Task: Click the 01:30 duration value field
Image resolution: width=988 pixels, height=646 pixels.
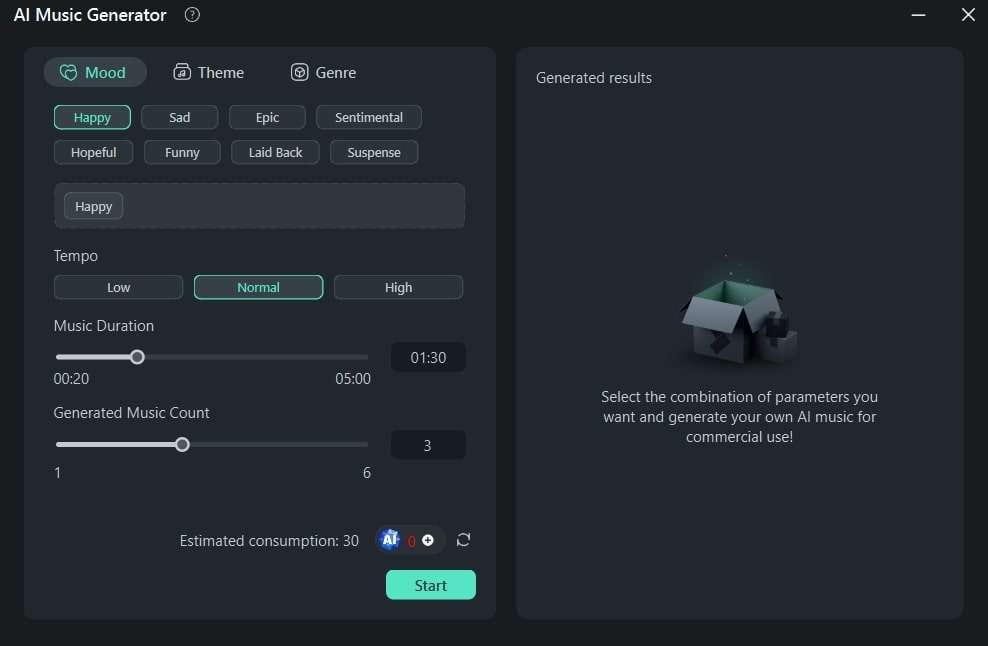Action: tap(428, 357)
